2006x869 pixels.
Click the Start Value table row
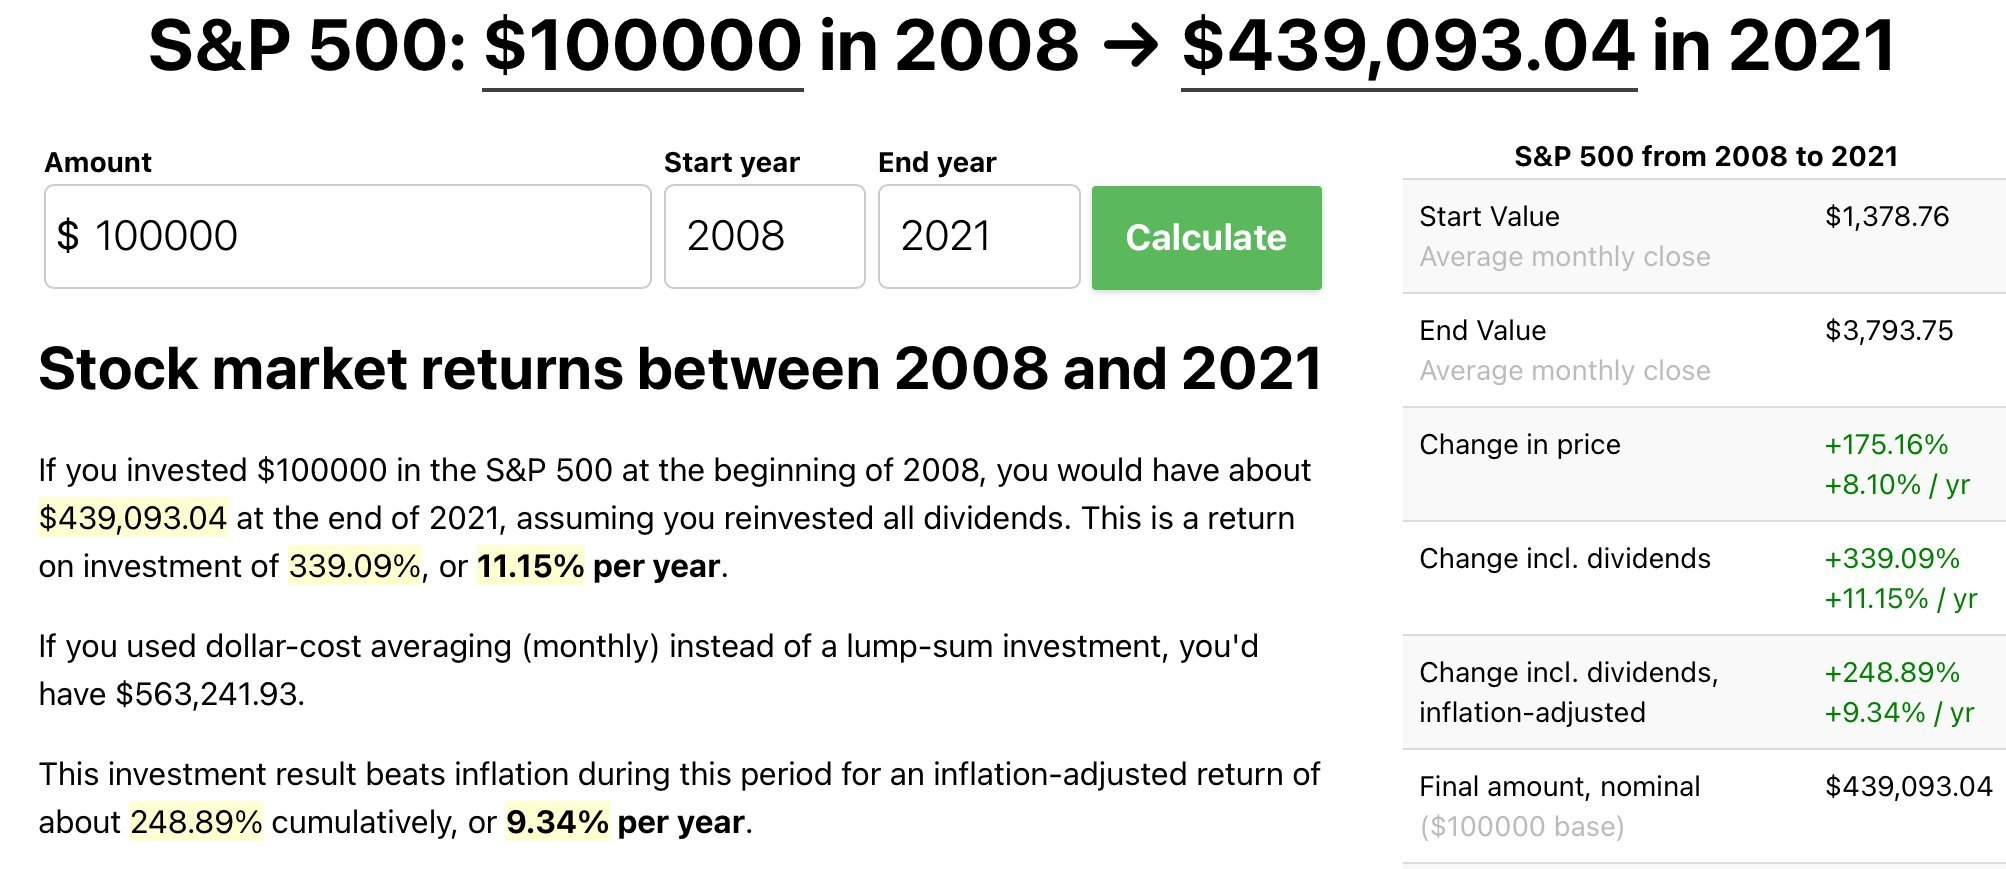click(x=1703, y=236)
